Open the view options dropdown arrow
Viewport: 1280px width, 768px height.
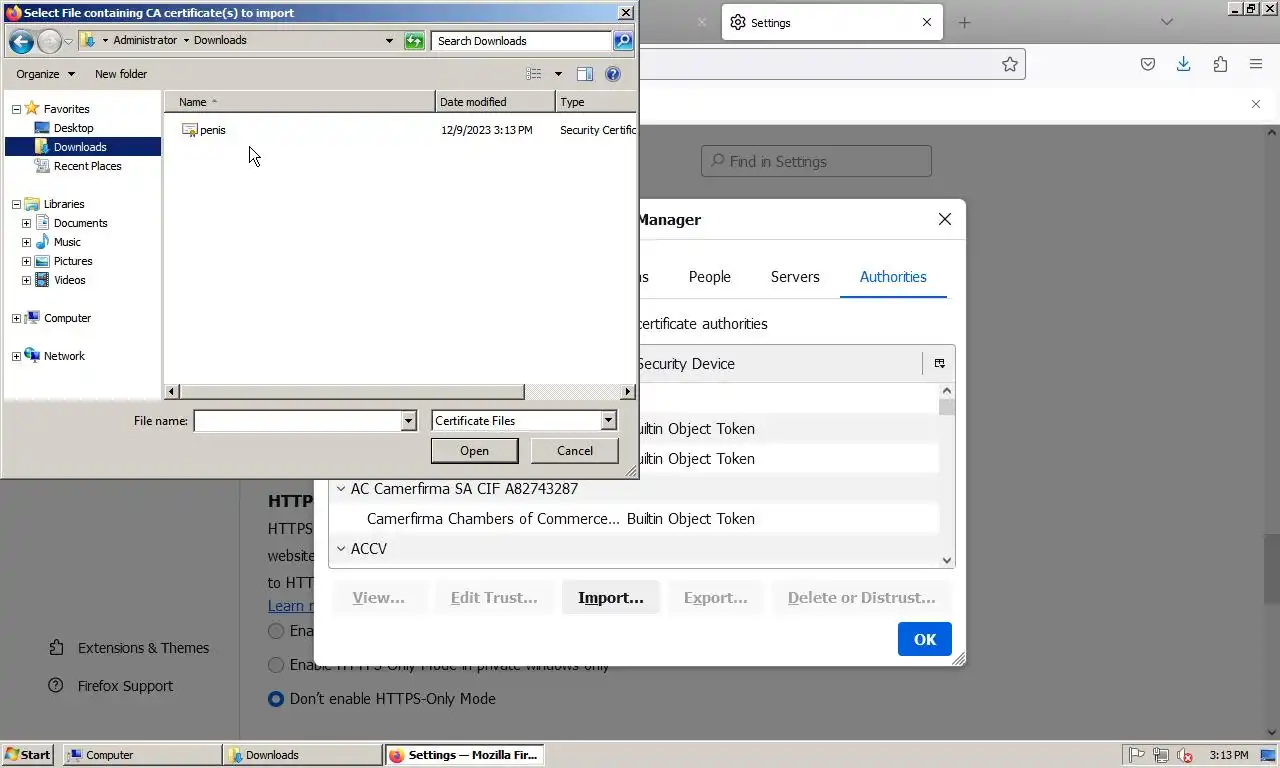coord(558,74)
